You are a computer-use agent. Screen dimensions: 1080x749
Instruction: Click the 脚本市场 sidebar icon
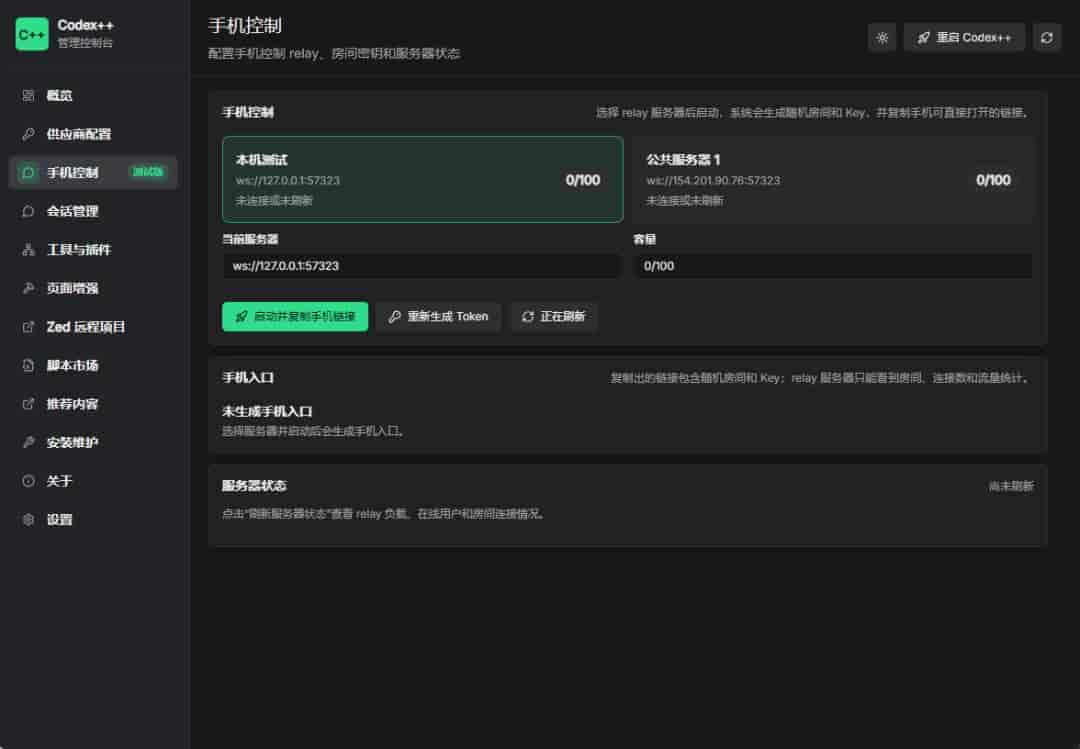[x=28, y=366]
